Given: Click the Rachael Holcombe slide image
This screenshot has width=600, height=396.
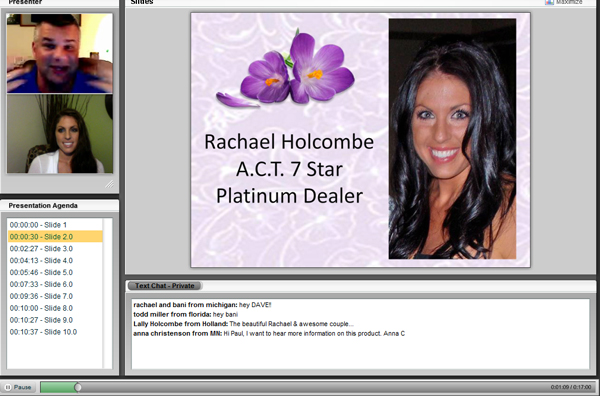Looking at the screenshot, I should (360, 140).
